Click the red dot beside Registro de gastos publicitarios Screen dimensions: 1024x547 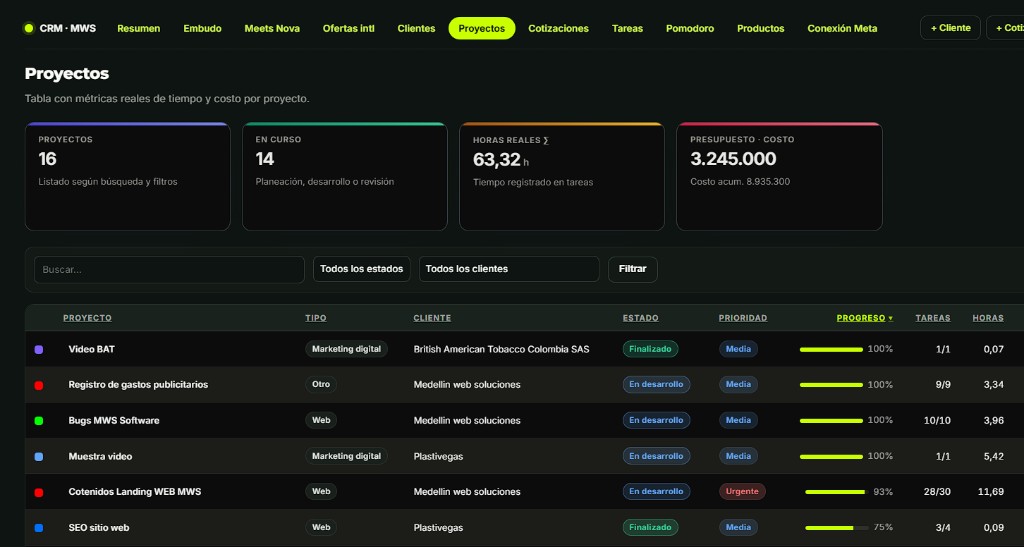(39, 386)
